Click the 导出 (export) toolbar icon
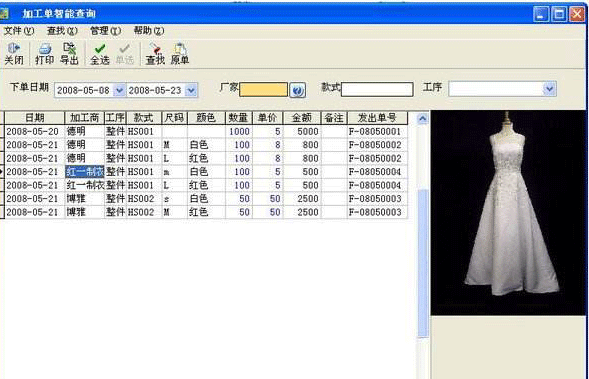 (69, 54)
